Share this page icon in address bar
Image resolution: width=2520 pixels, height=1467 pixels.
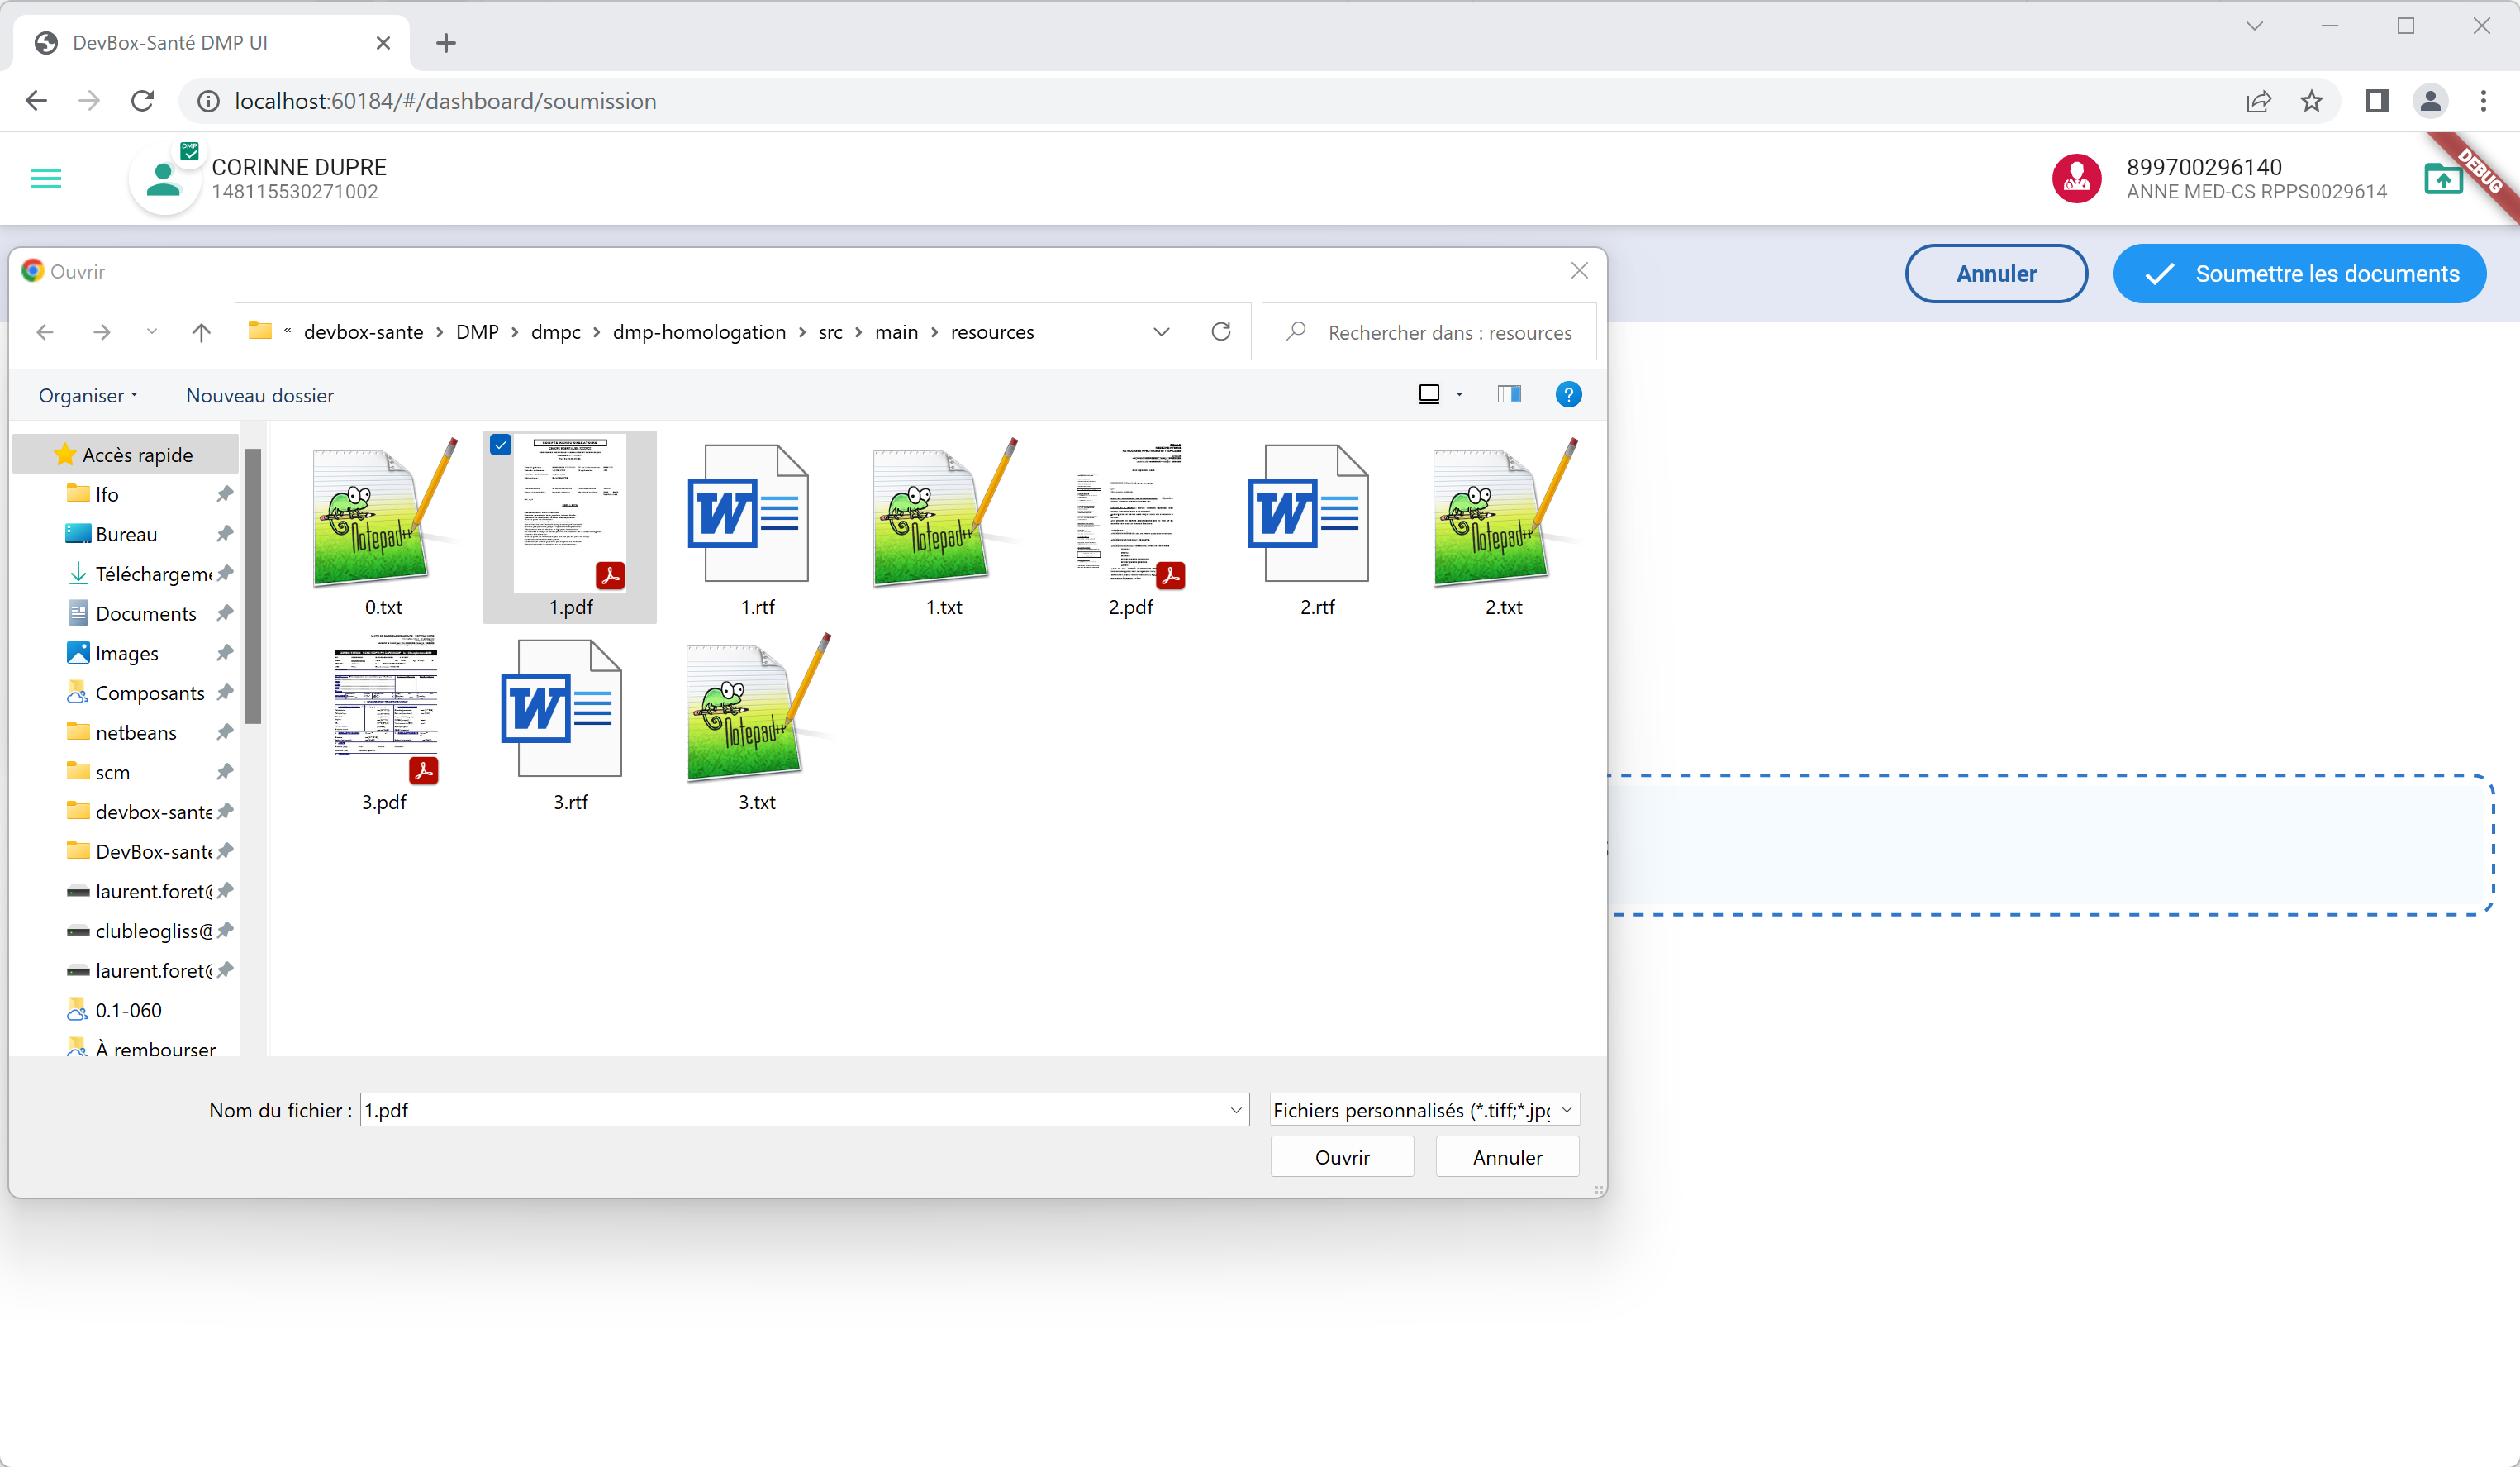pos(2258,101)
